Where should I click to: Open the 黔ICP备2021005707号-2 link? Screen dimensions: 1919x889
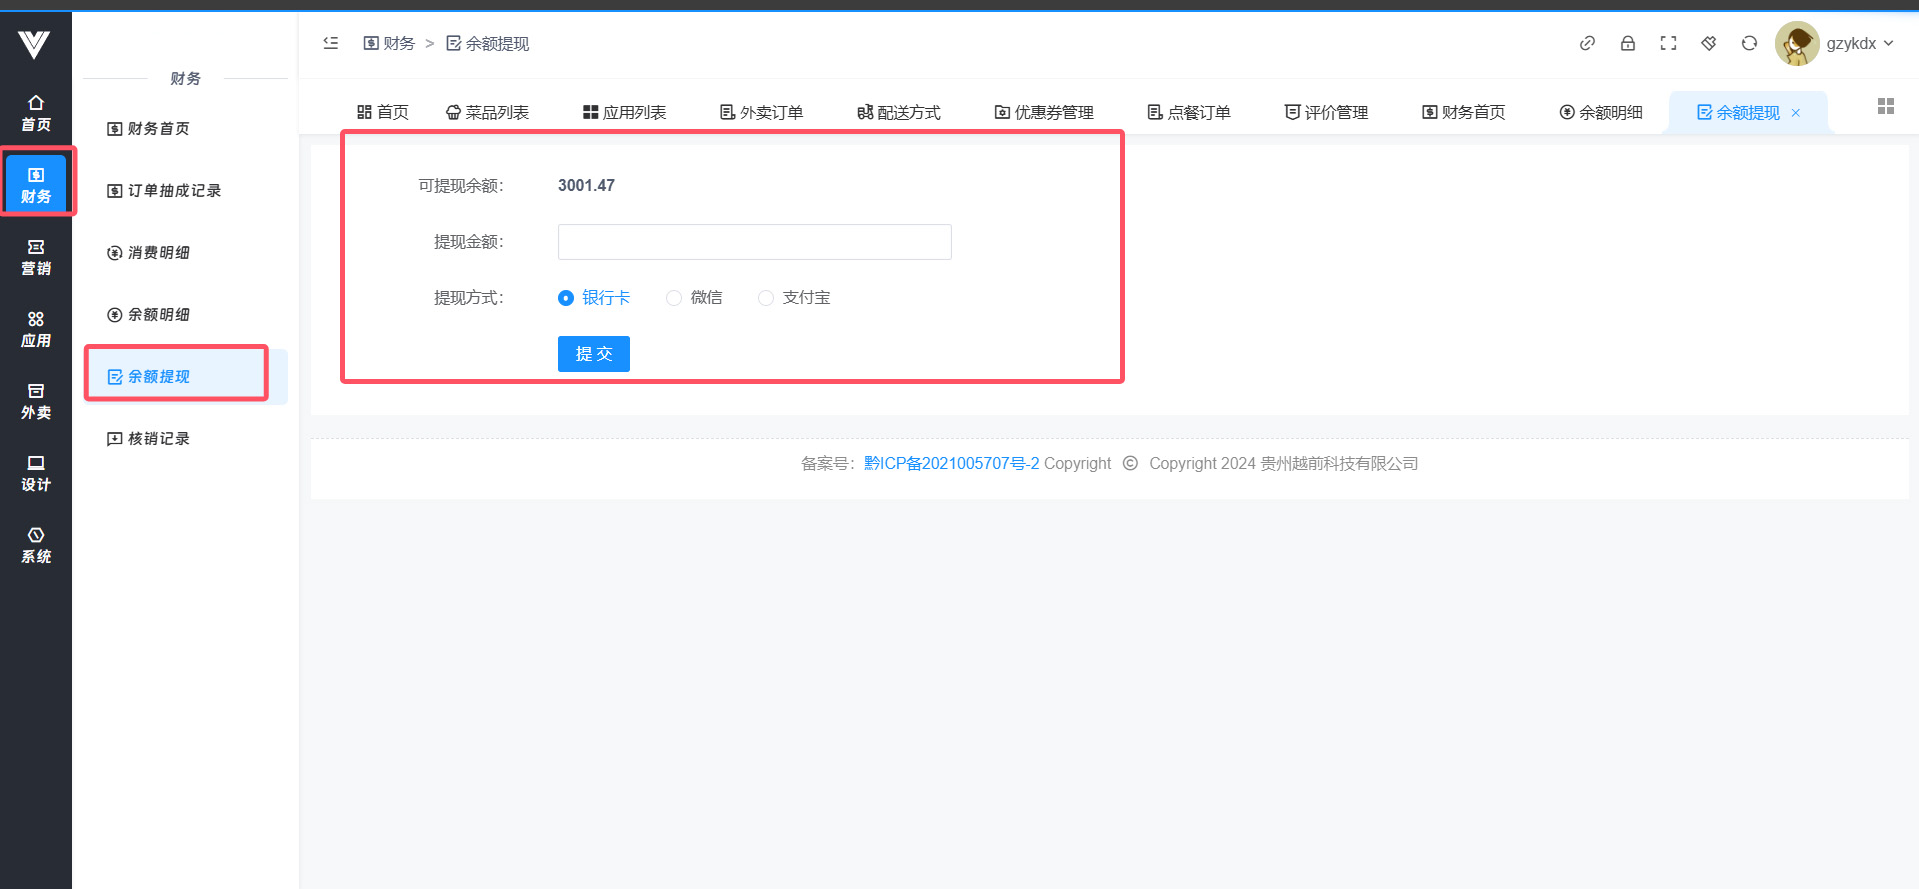click(951, 463)
